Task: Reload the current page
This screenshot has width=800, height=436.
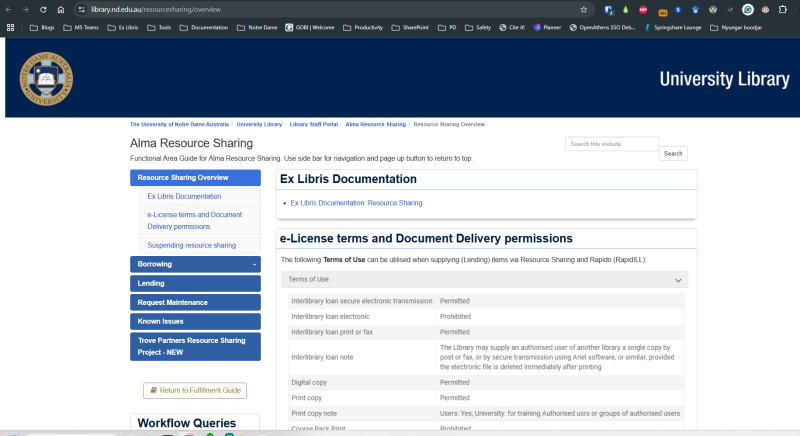Action: click(x=43, y=10)
